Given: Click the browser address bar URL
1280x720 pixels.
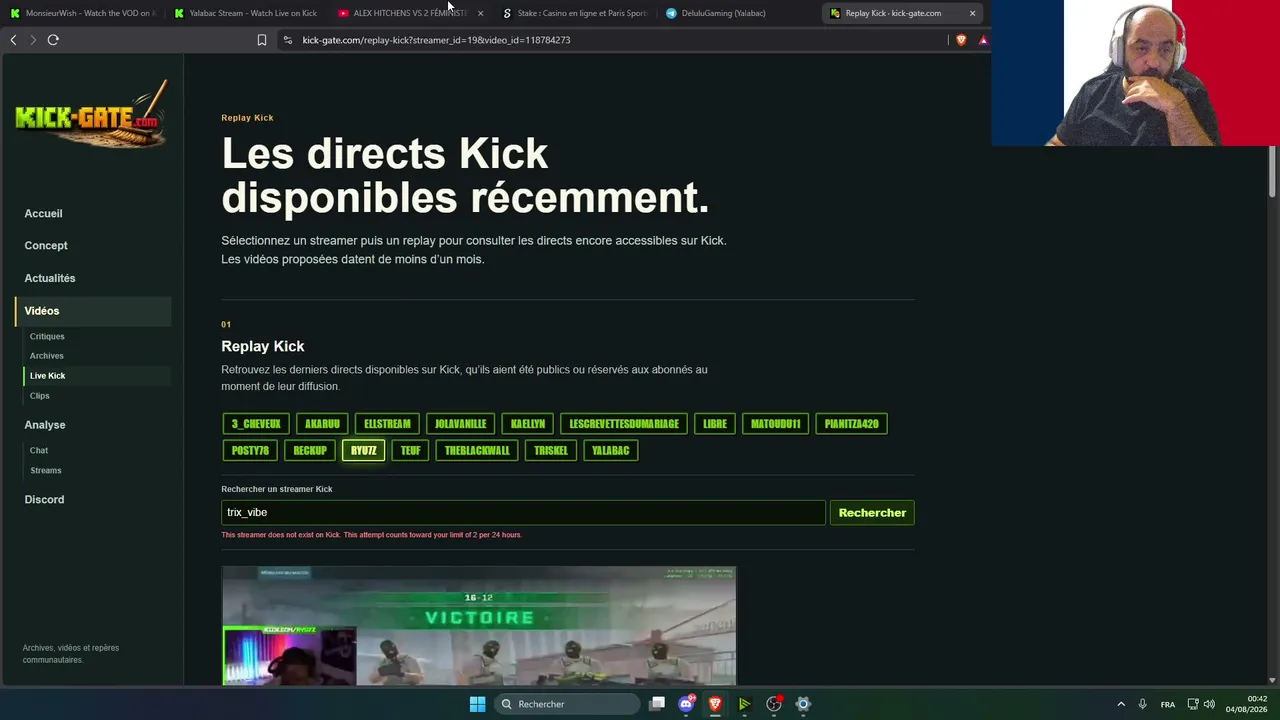Looking at the screenshot, I should coord(436,40).
